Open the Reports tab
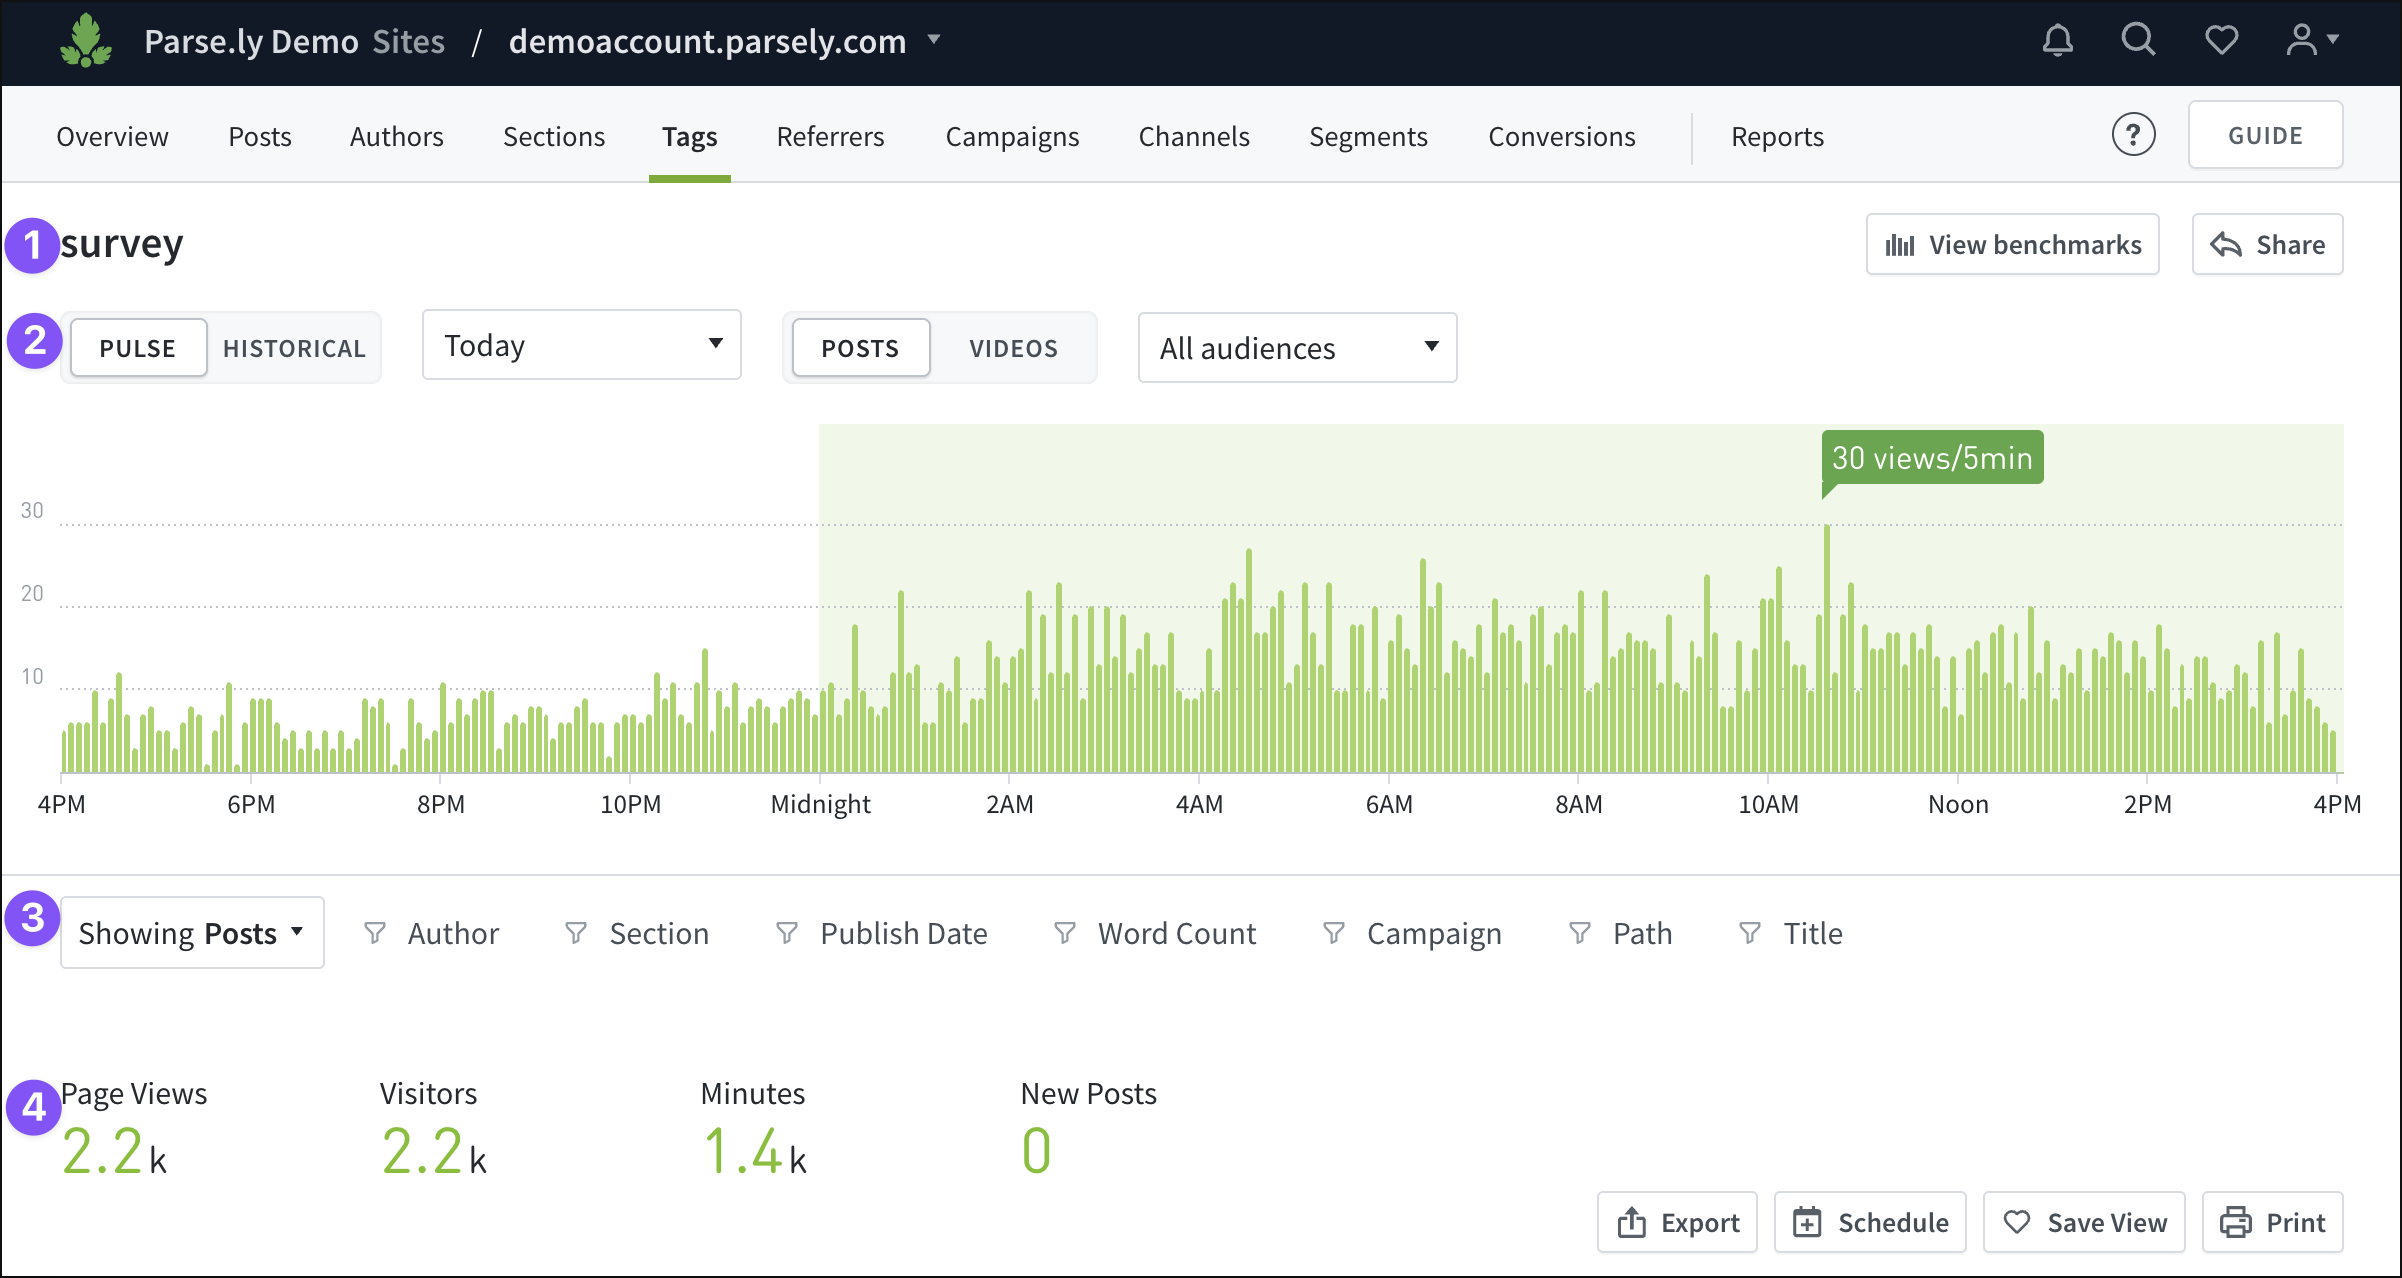The height and width of the screenshot is (1278, 2402). pos(1778,136)
